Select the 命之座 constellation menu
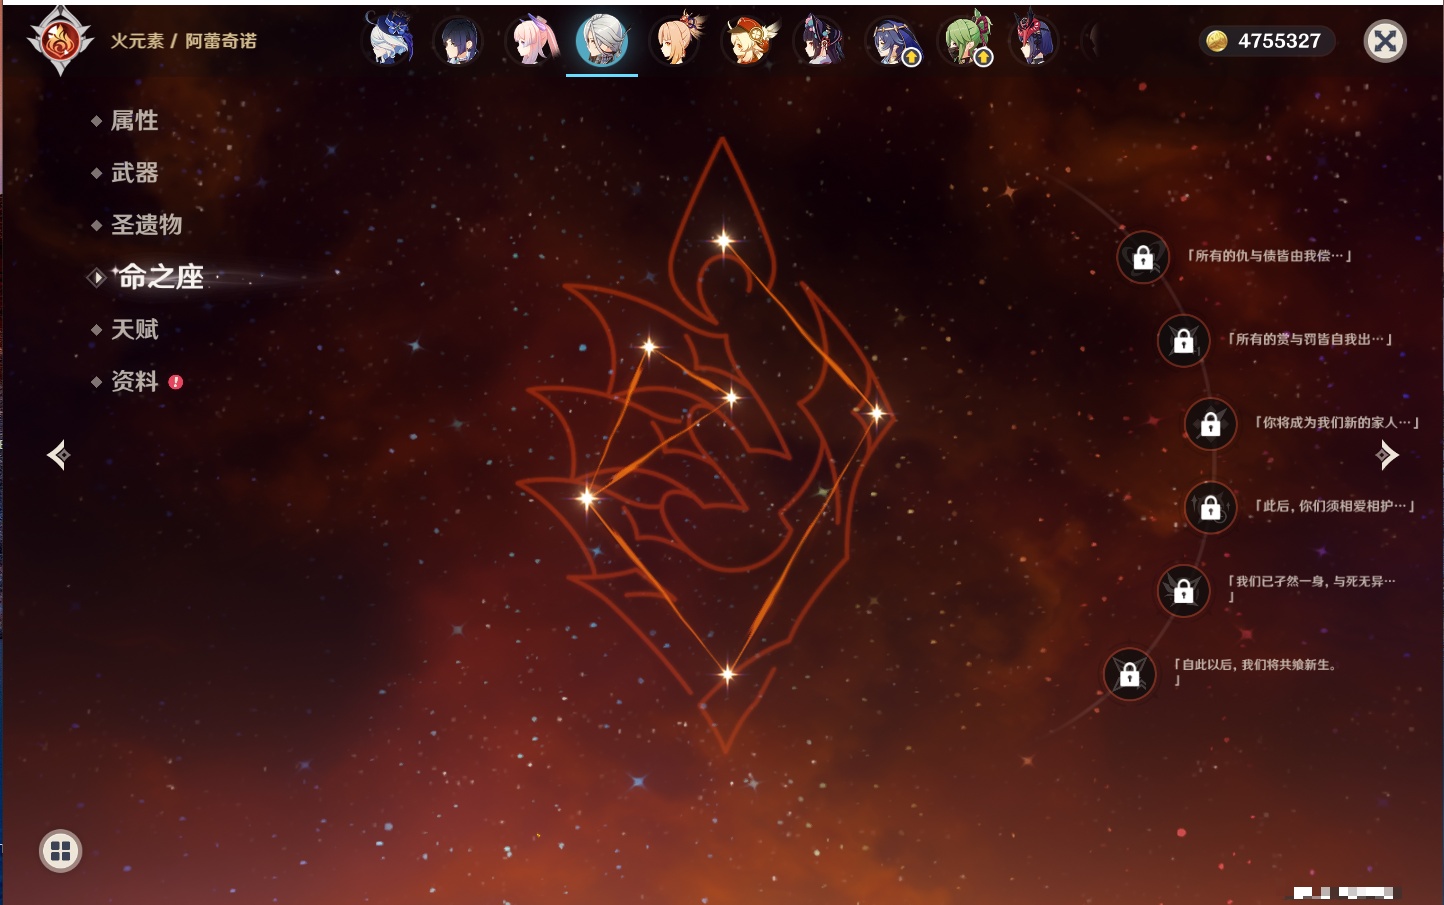The image size is (1444, 905). click(x=160, y=277)
